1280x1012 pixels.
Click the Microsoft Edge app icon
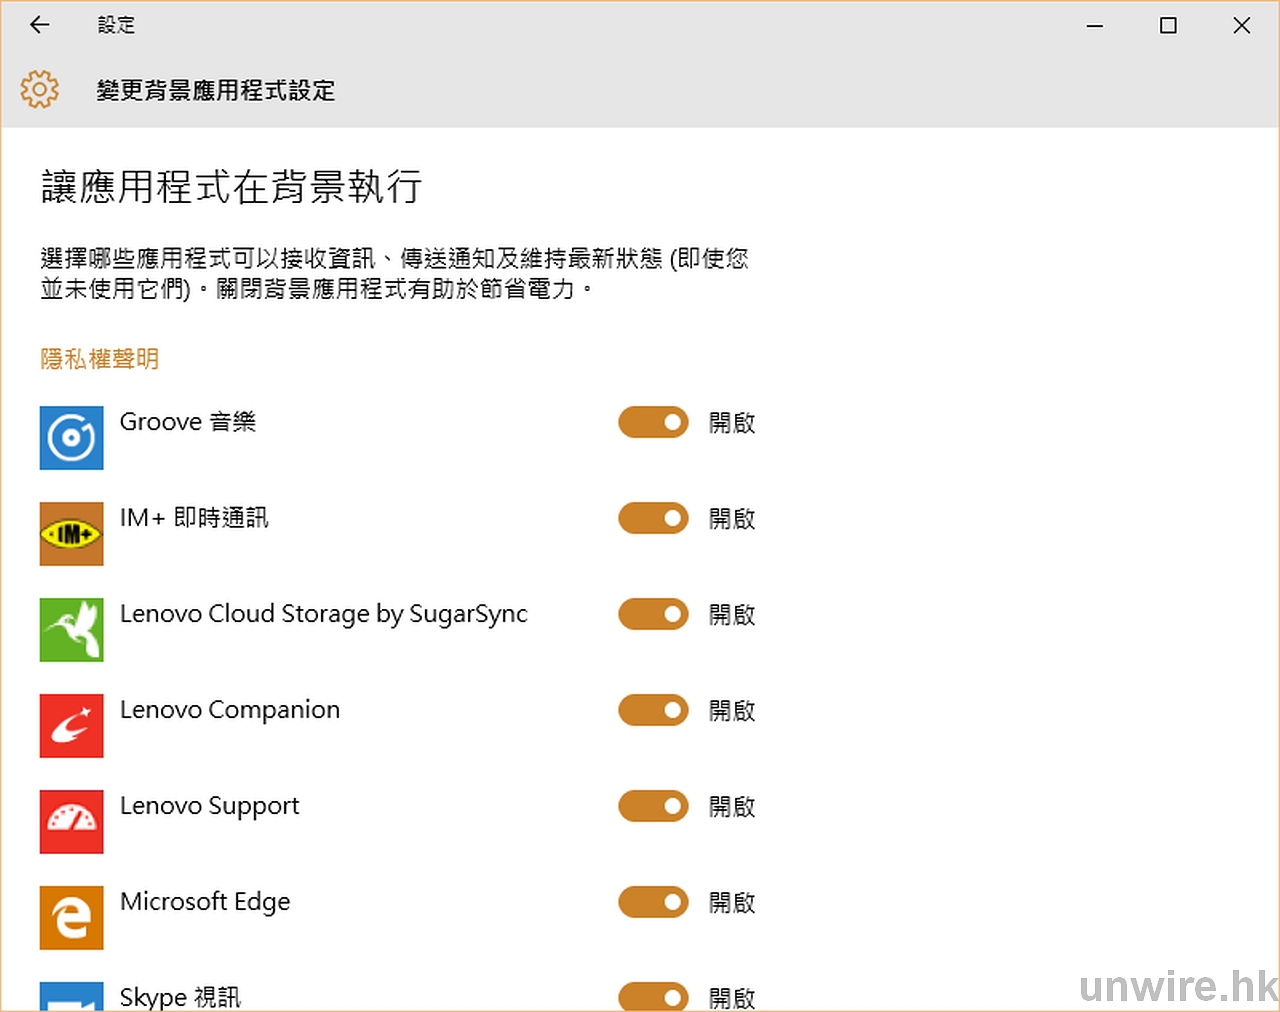pyautogui.click(x=71, y=918)
